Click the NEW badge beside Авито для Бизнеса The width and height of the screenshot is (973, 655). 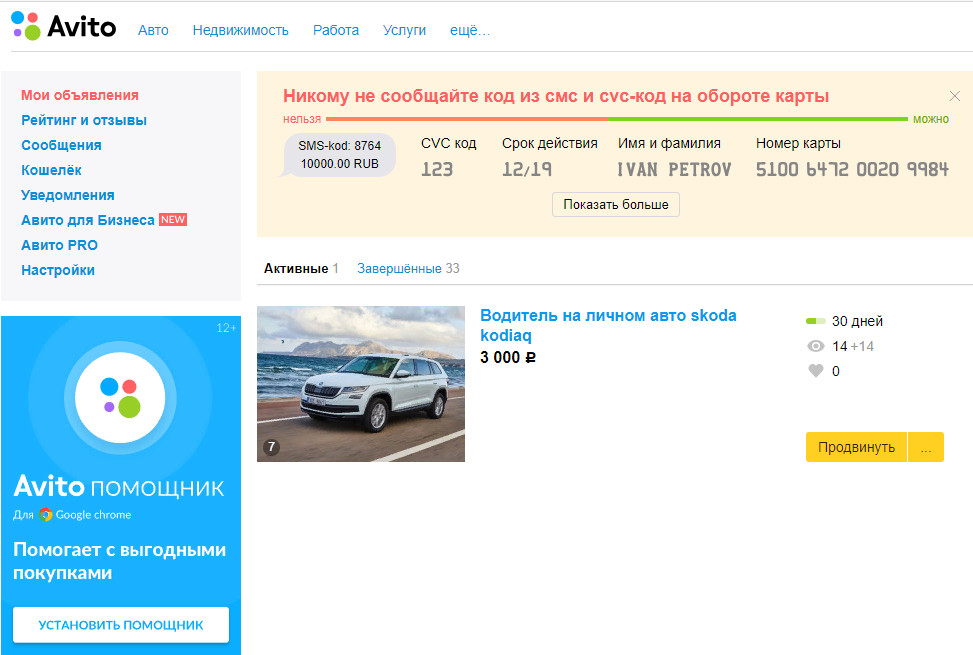(173, 220)
